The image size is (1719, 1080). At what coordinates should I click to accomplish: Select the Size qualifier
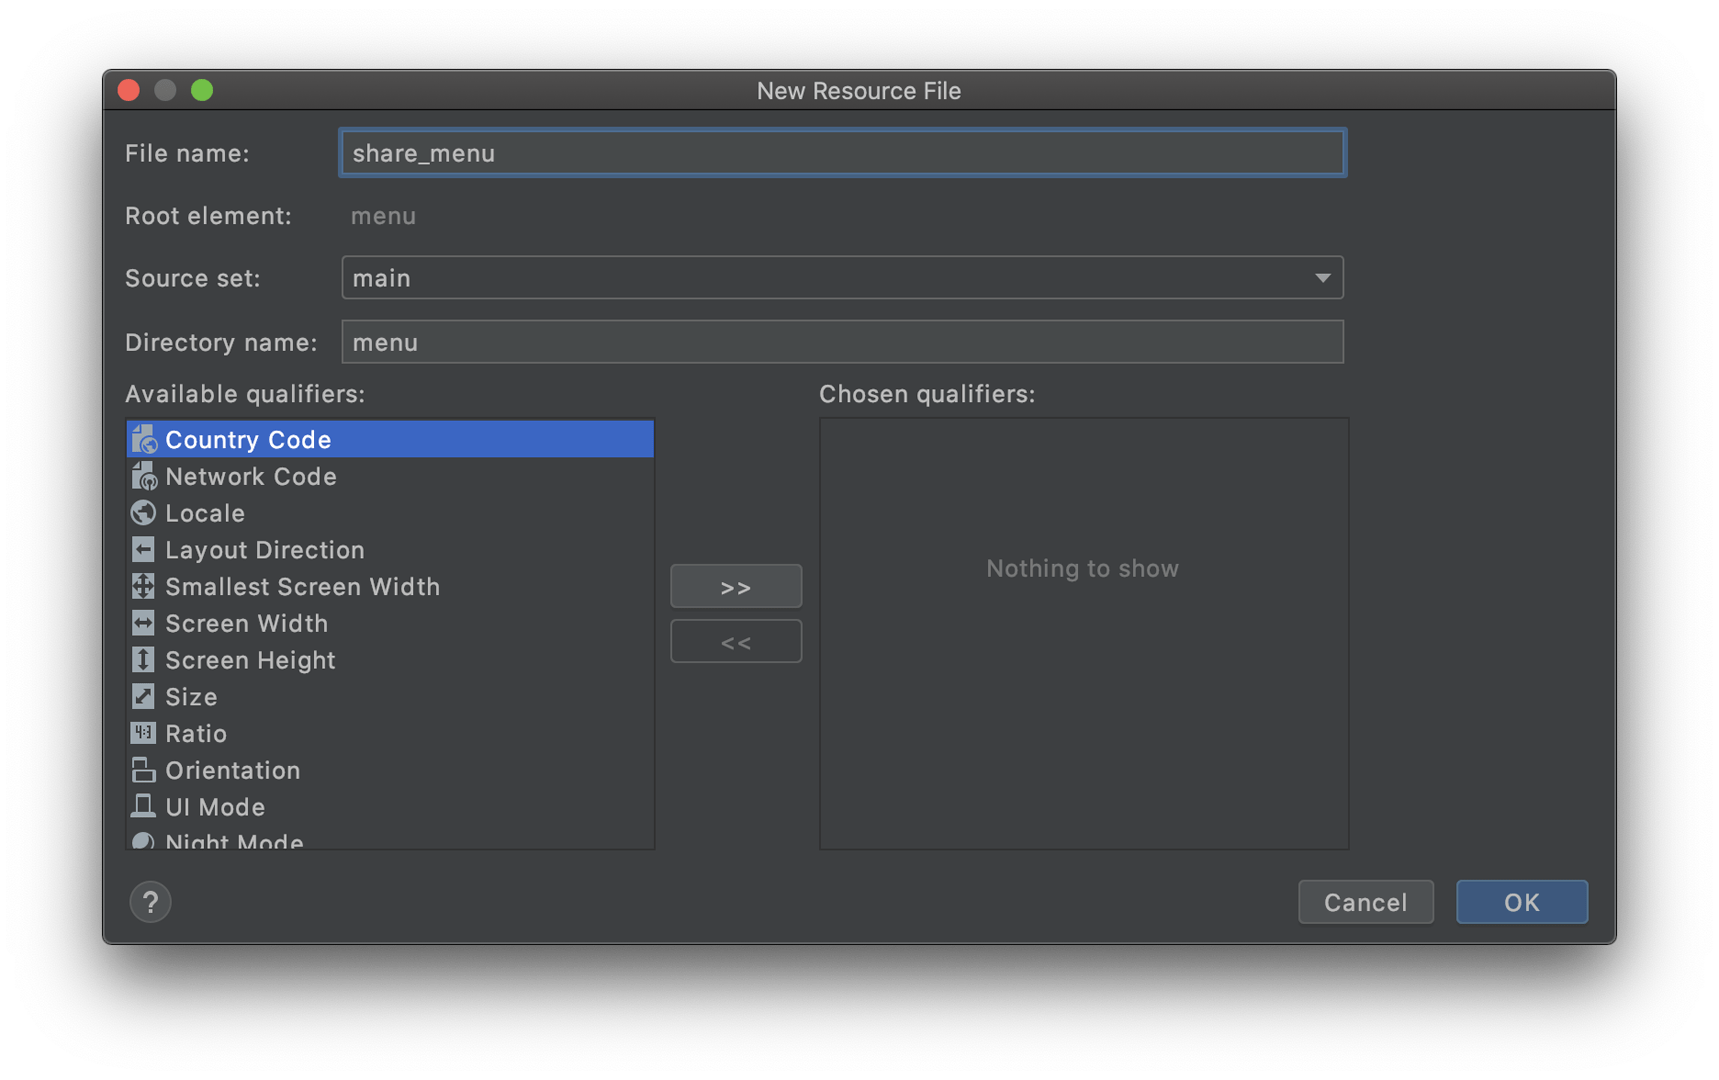(390, 696)
